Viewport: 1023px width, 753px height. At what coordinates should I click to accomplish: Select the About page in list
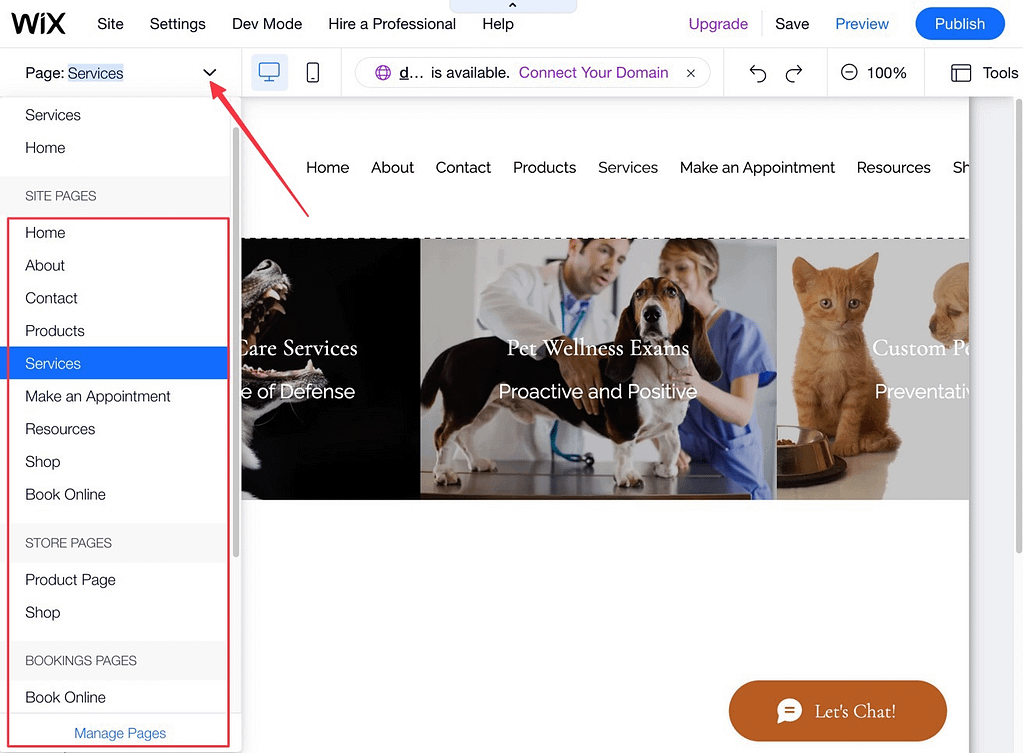(117, 266)
